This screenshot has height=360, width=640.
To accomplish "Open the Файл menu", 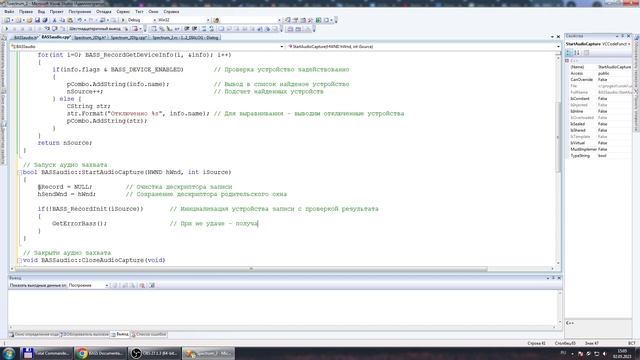I will click(9, 11).
